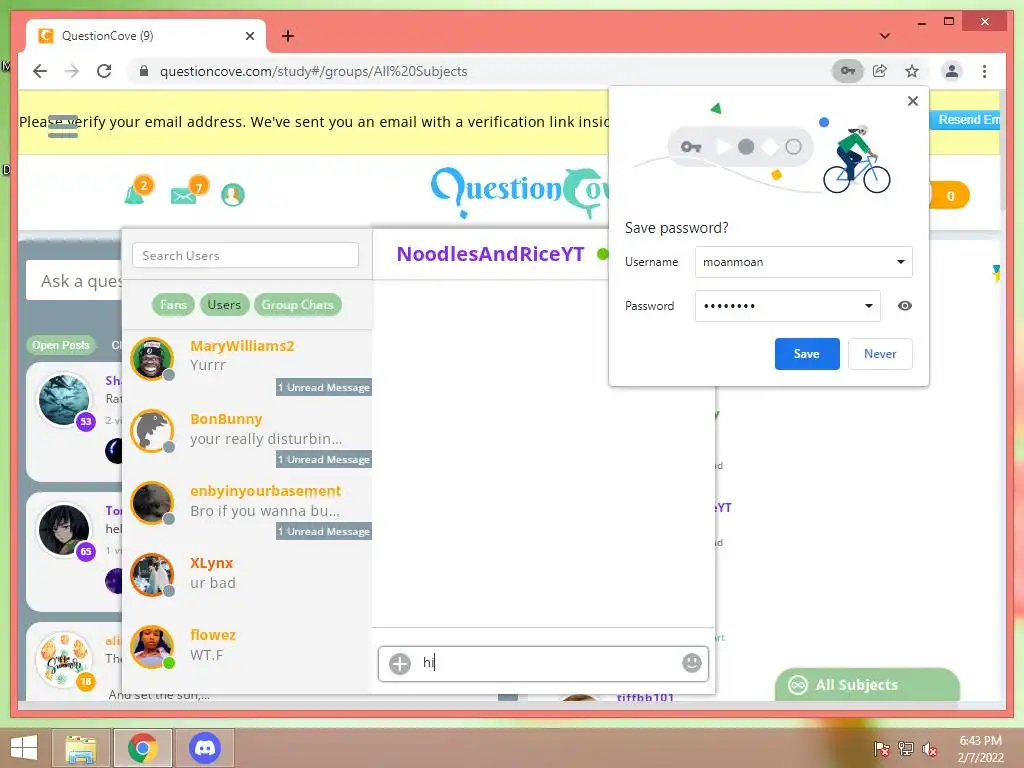Open the emoji picker smiley icon
1024x768 pixels.
[x=692, y=663]
